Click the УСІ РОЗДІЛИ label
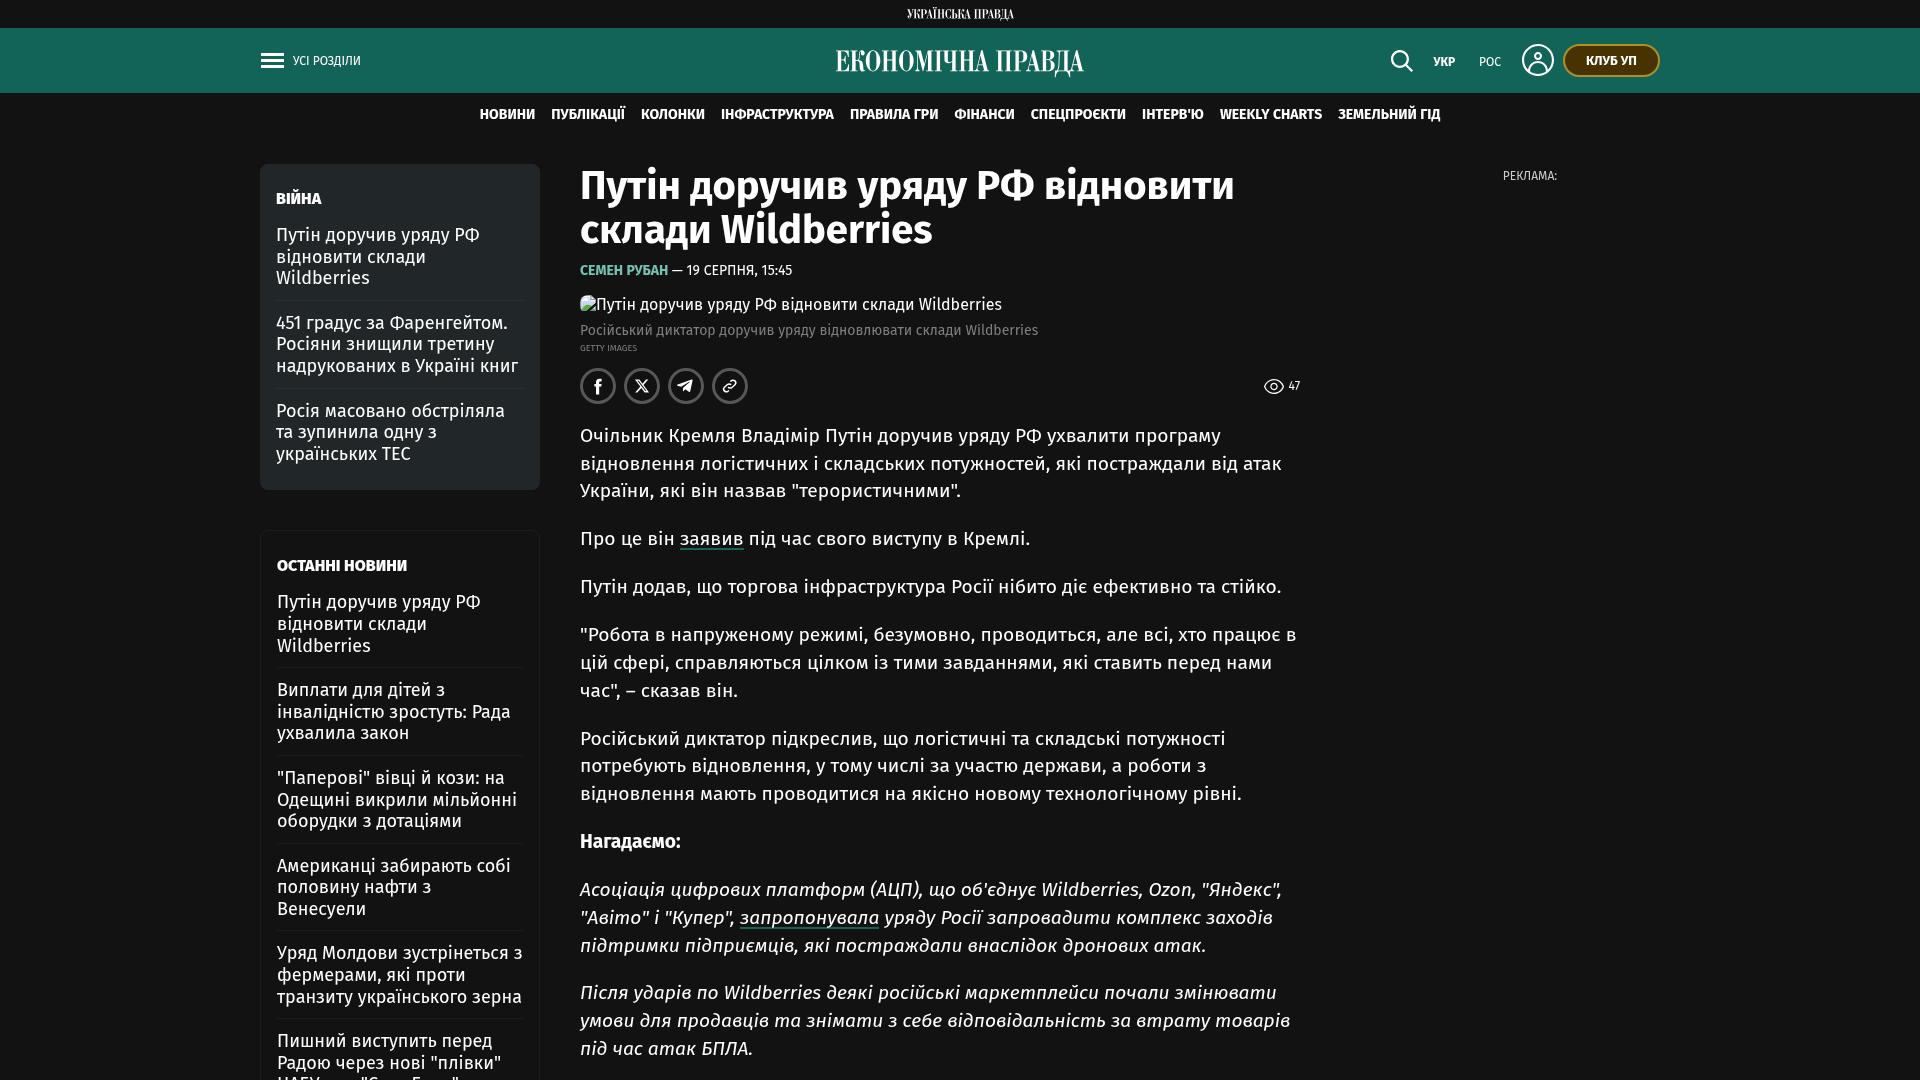Screen dimensions: 1920x1080 tap(327, 61)
